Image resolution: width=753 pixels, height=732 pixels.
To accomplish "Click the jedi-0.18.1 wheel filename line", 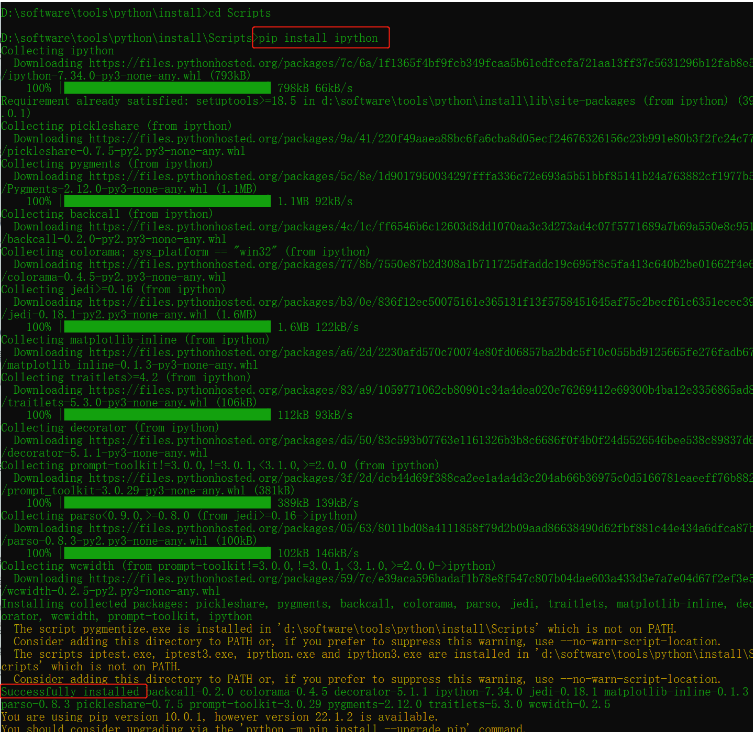I will click(129, 315).
